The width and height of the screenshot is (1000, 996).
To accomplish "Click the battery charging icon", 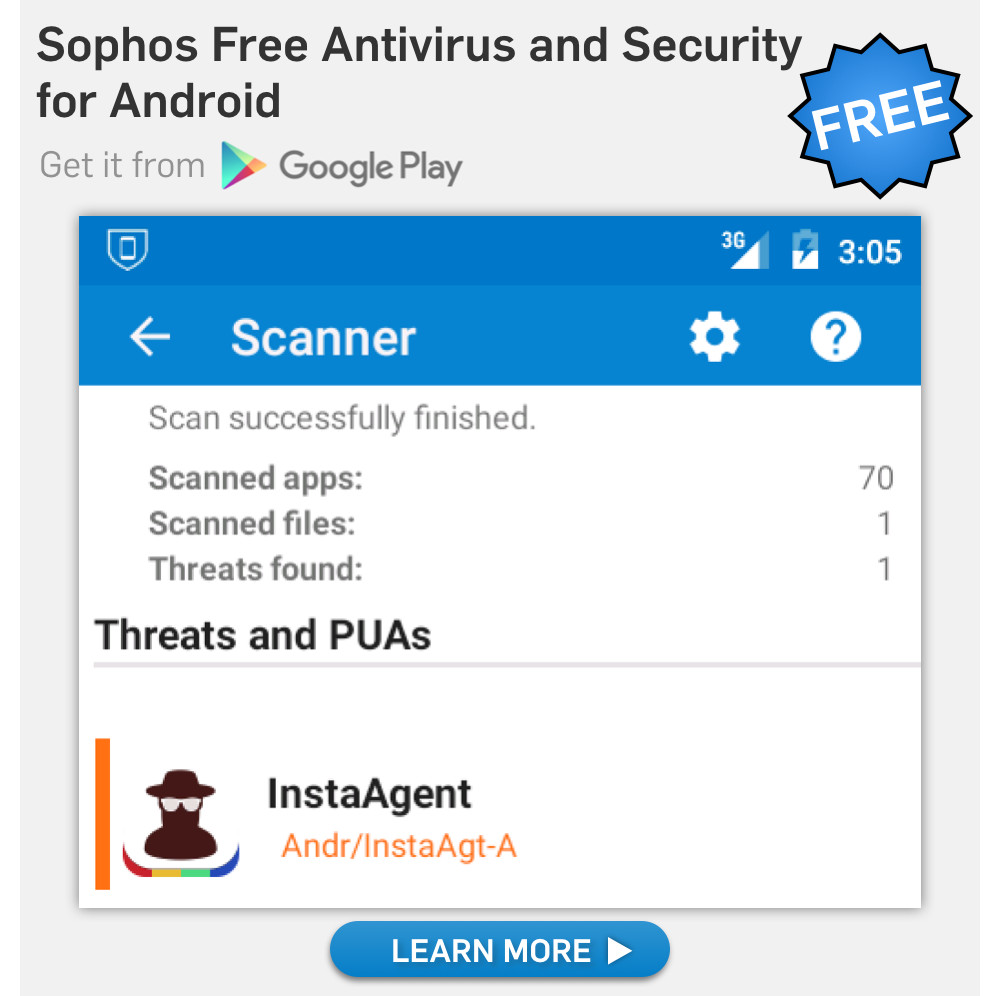I will coord(805,249).
